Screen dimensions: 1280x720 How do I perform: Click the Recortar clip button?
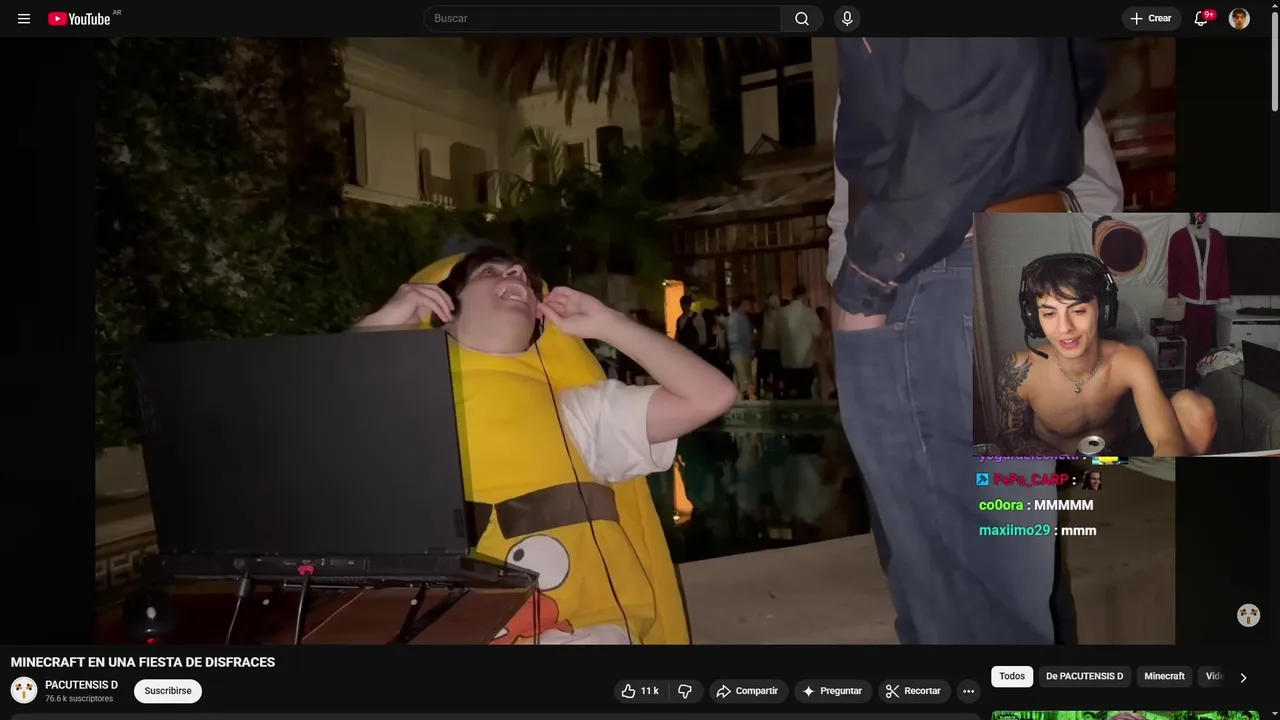point(914,691)
